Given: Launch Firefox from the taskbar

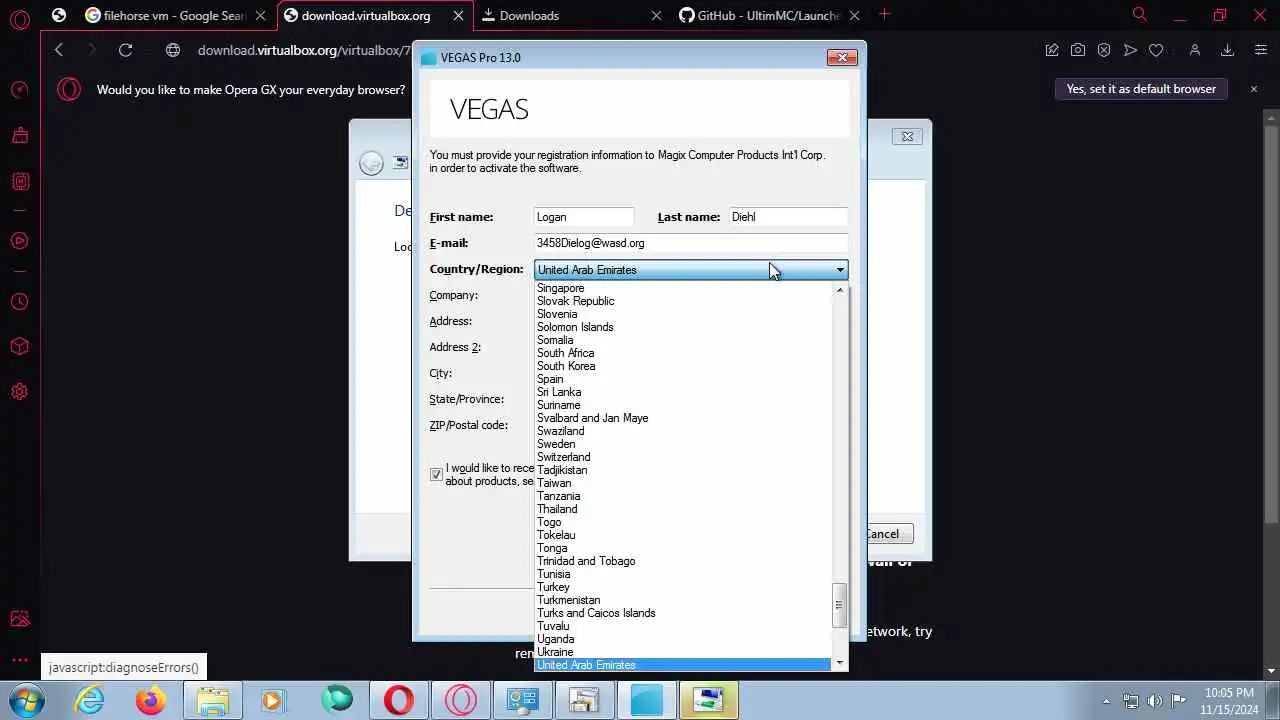Looking at the screenshot, I should point(152,700).
